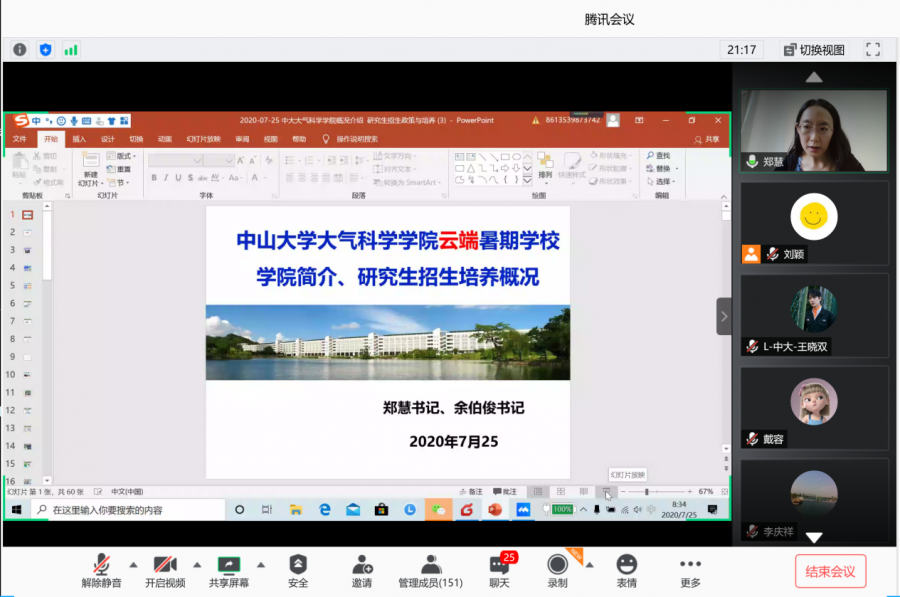Viewport: 900px width, 597px height.
Task: Open the 表情 emoji reactions
Action: click(x=627, y=571)
